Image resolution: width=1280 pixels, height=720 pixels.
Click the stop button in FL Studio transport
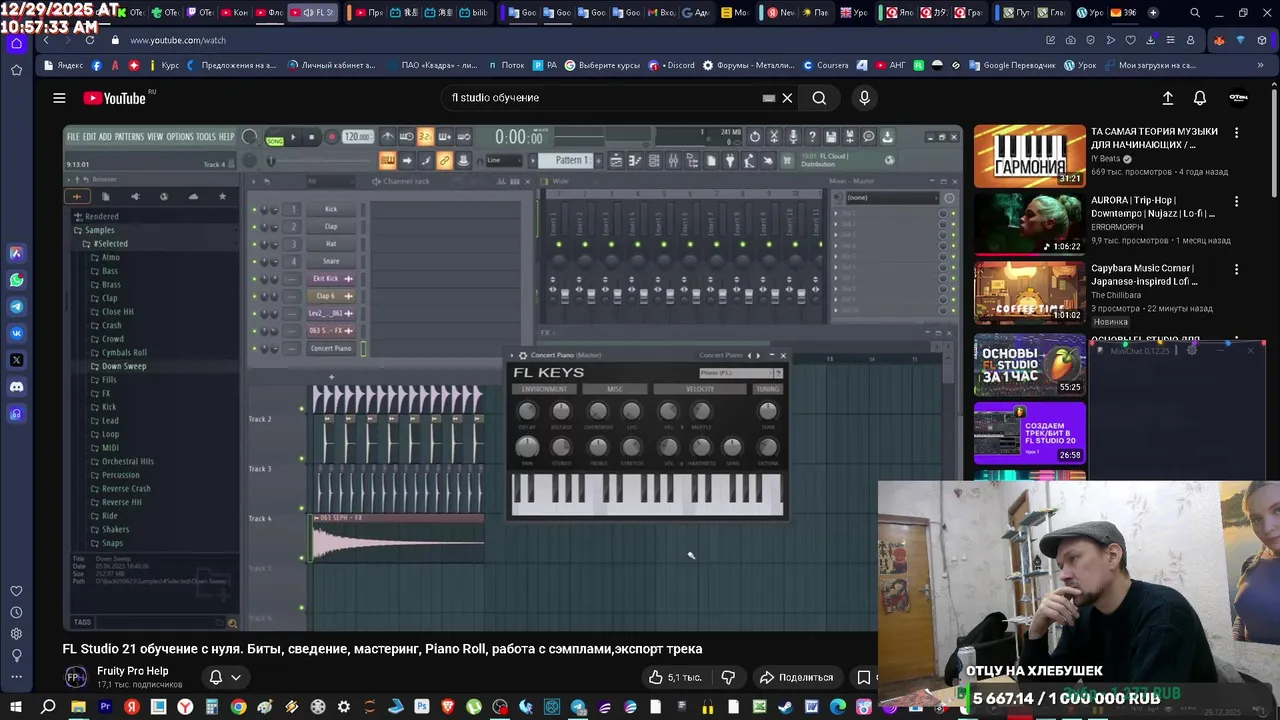312,137
